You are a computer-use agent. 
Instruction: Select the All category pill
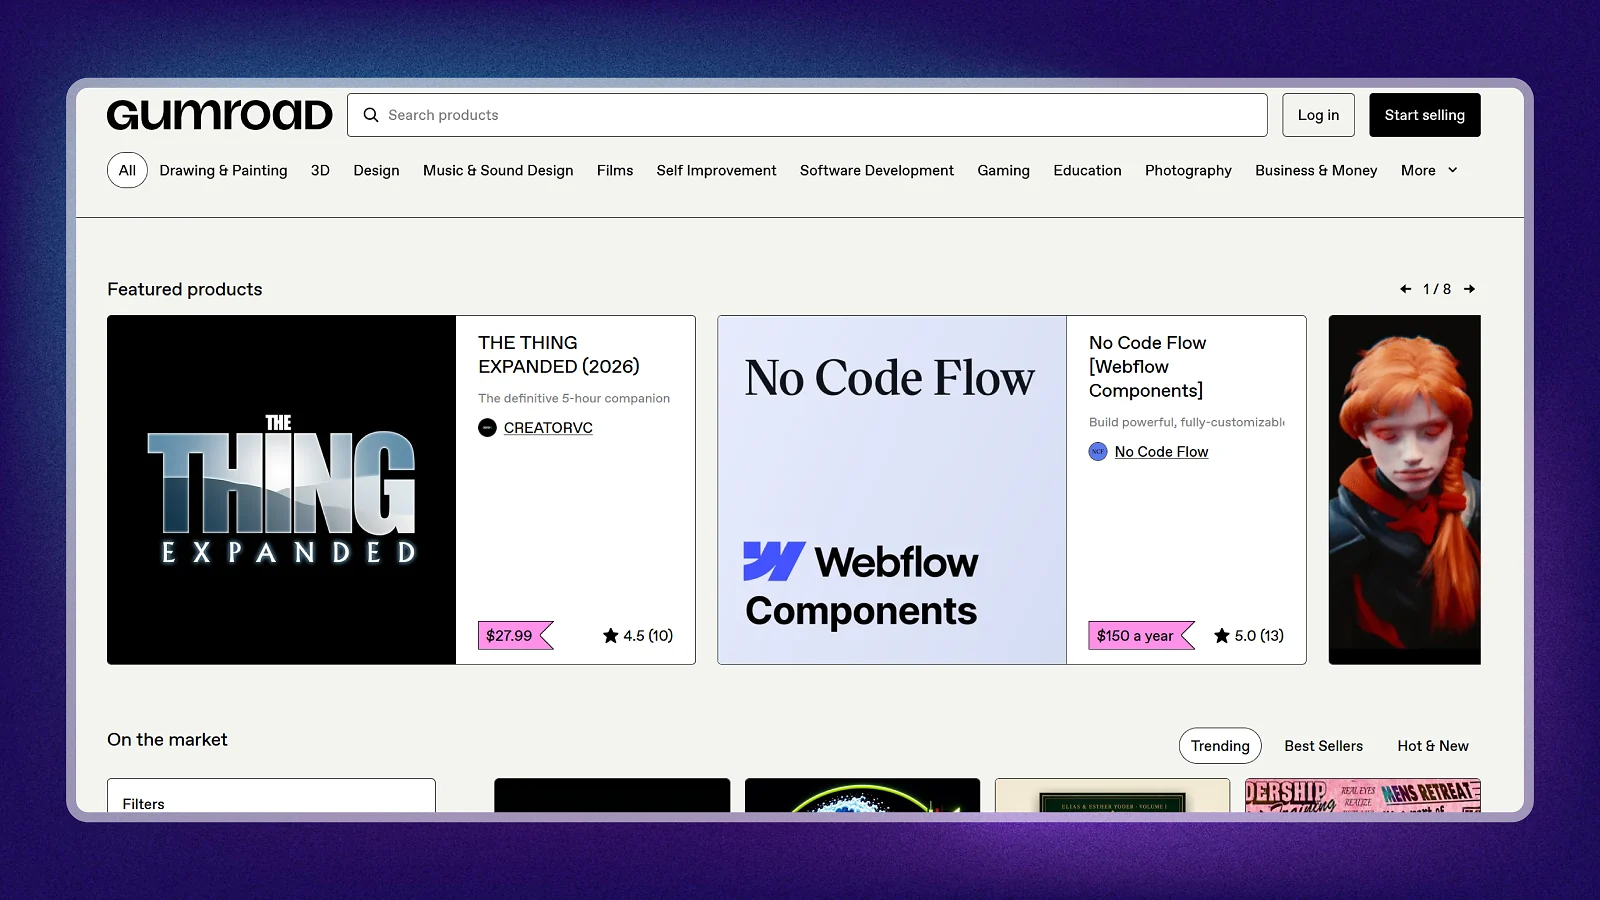[127, 170]
